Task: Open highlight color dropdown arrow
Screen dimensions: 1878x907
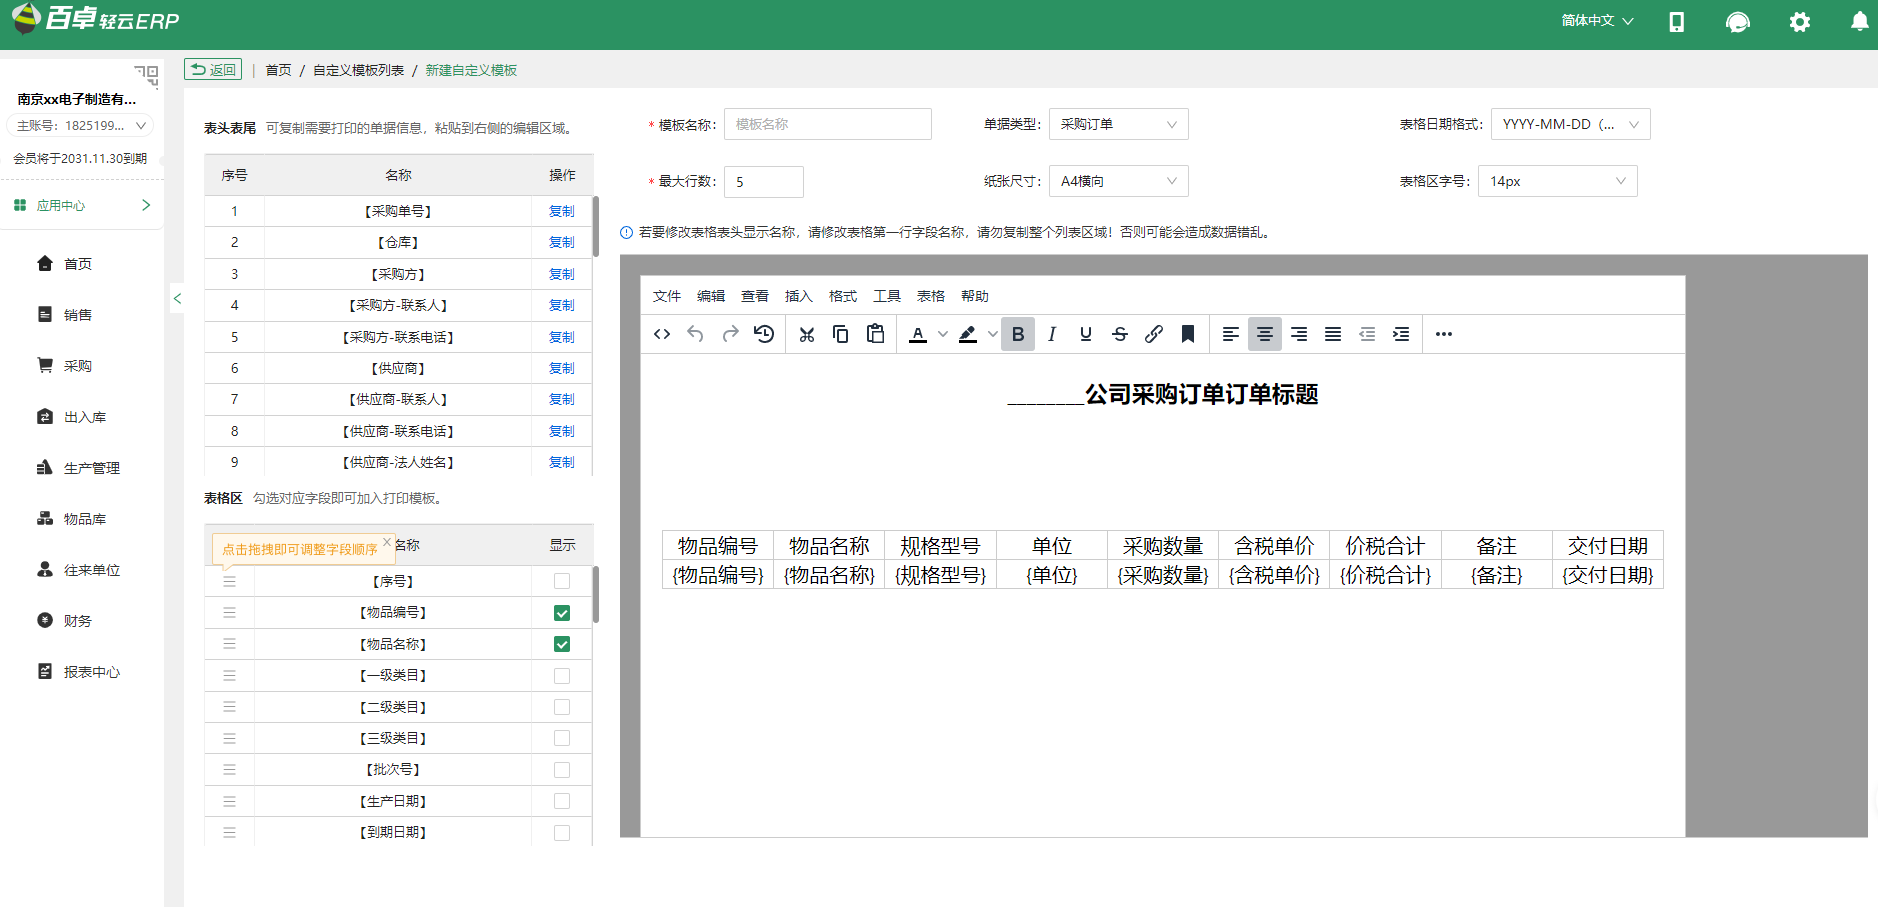Action: pyautogui.click(x=992, y=334)
